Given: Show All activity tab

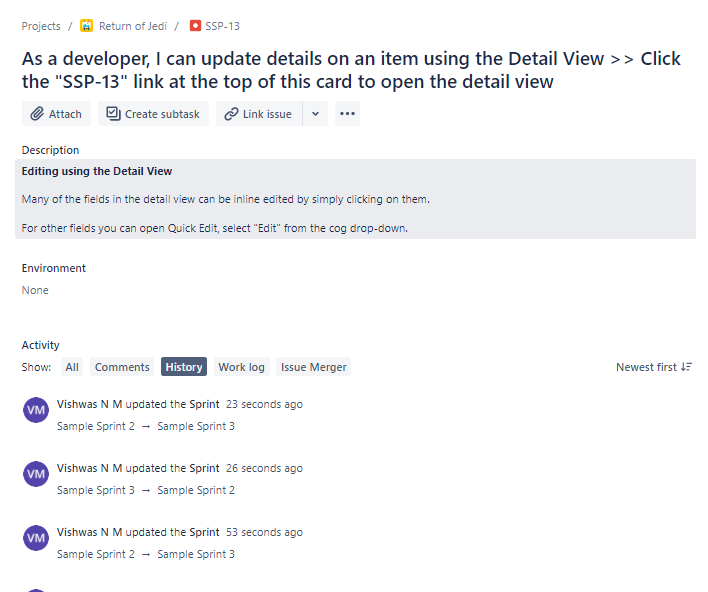Looking at the screenshot, I should click(x=72, y=367).
